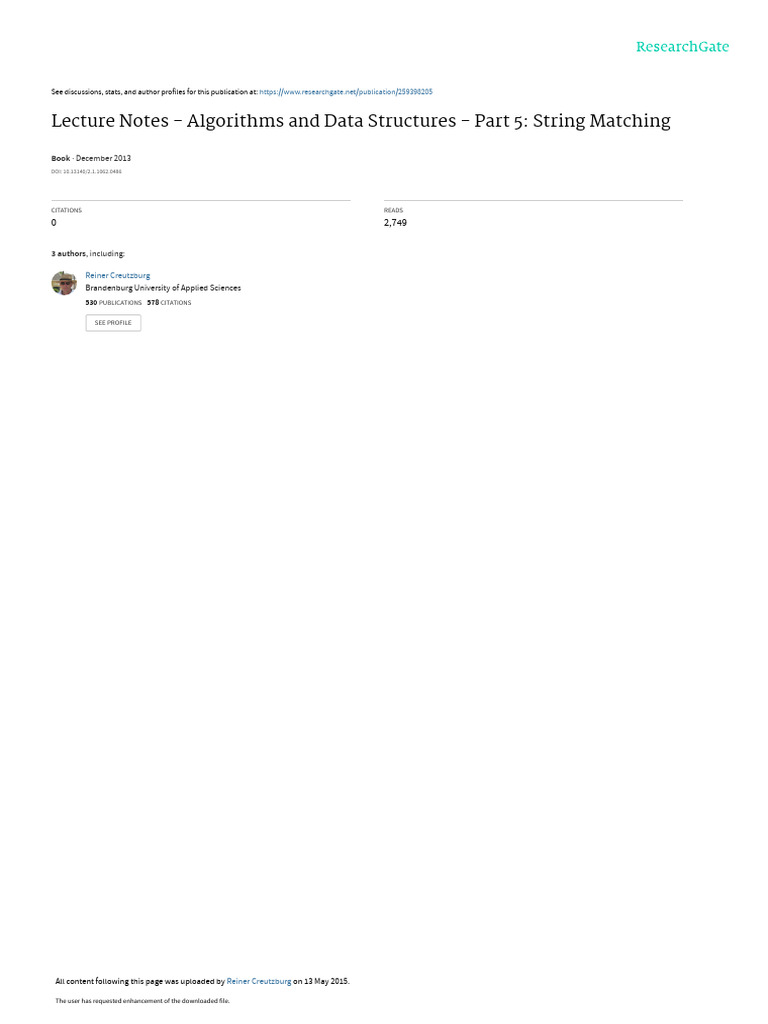
Task: Click the citations count 0
Action: (x=54, y=223)
